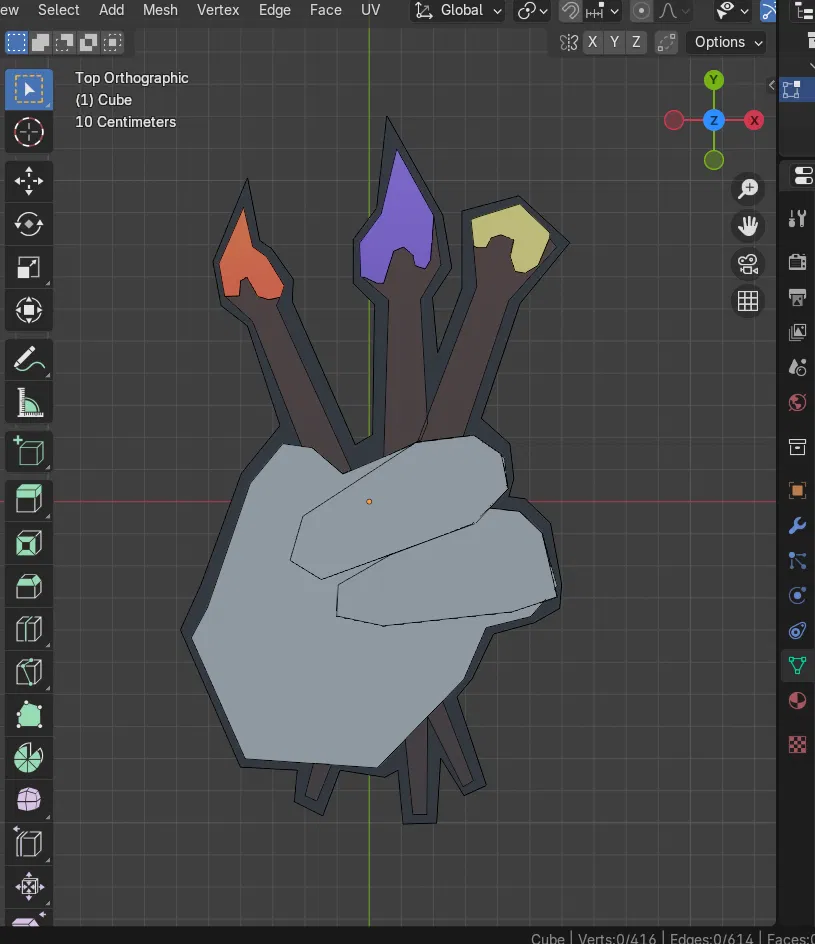The height and width of the screenshot is (944, 815).
Task: Pick the Smooth vertices tool
Action: [29, 801]
